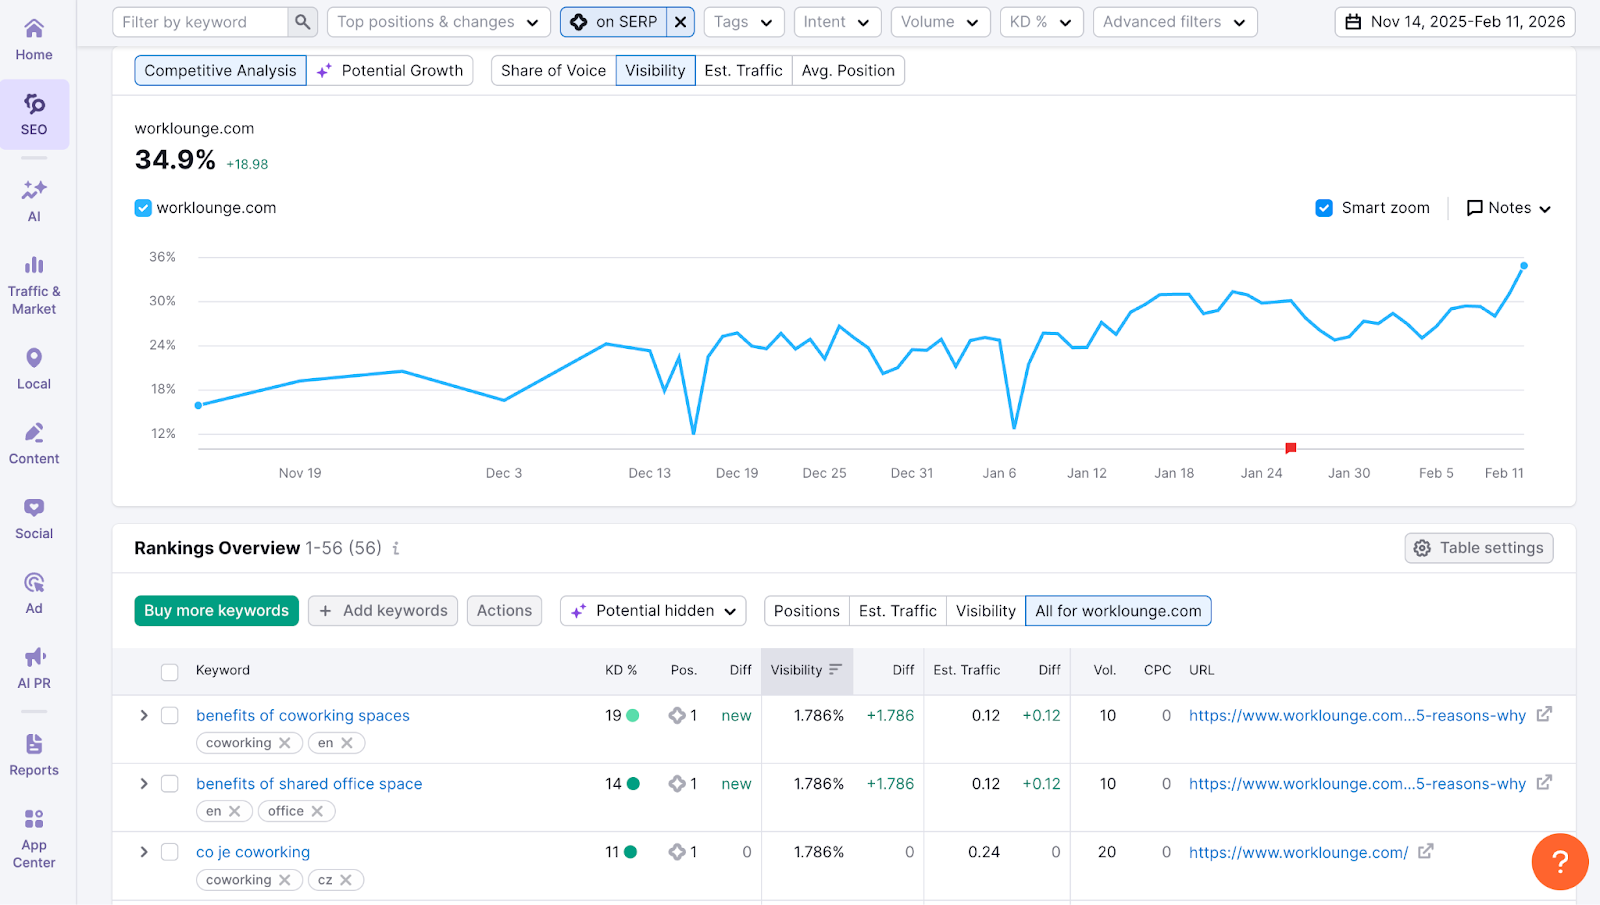The height and width of the screenshot is (905, 1600).
Task: Go to Reports via the sidebar icon
Action: click(34, 751)
